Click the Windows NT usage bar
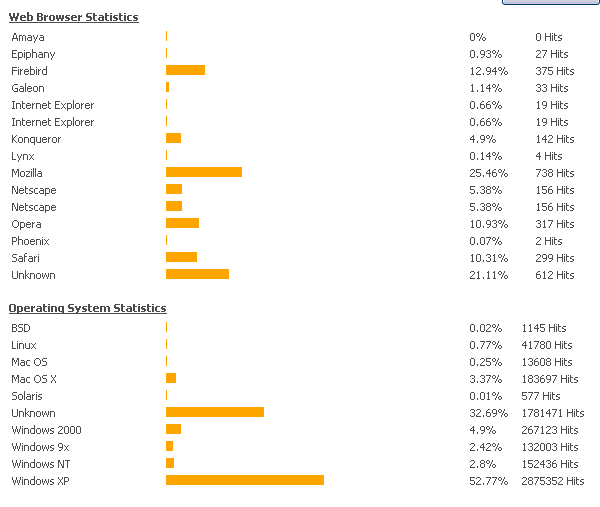The height and width of the screenshot is (507, 600). coord(170,463)
